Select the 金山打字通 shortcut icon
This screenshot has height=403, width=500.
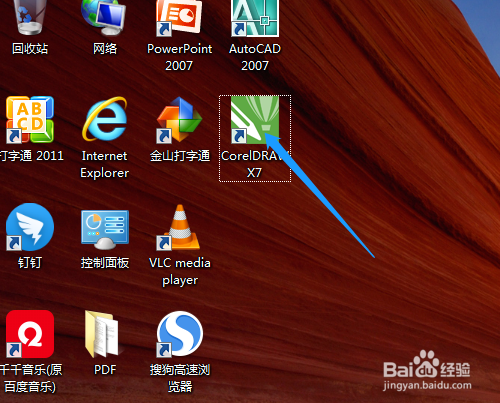tap(179, 119)
